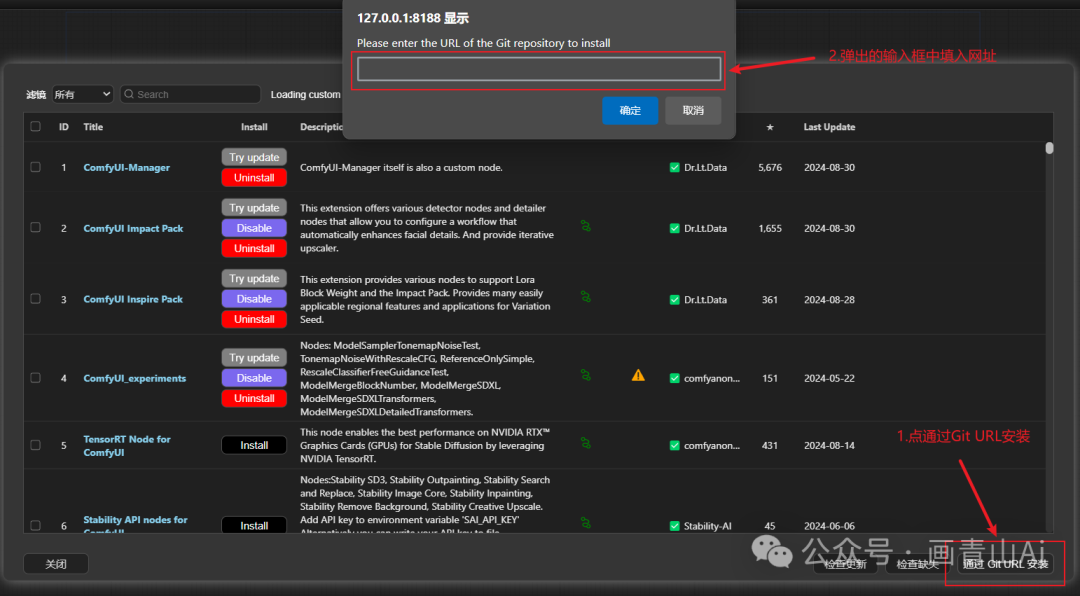
Task: Open the ComfyUI Impact Pack title link
Action: point(133,228)
